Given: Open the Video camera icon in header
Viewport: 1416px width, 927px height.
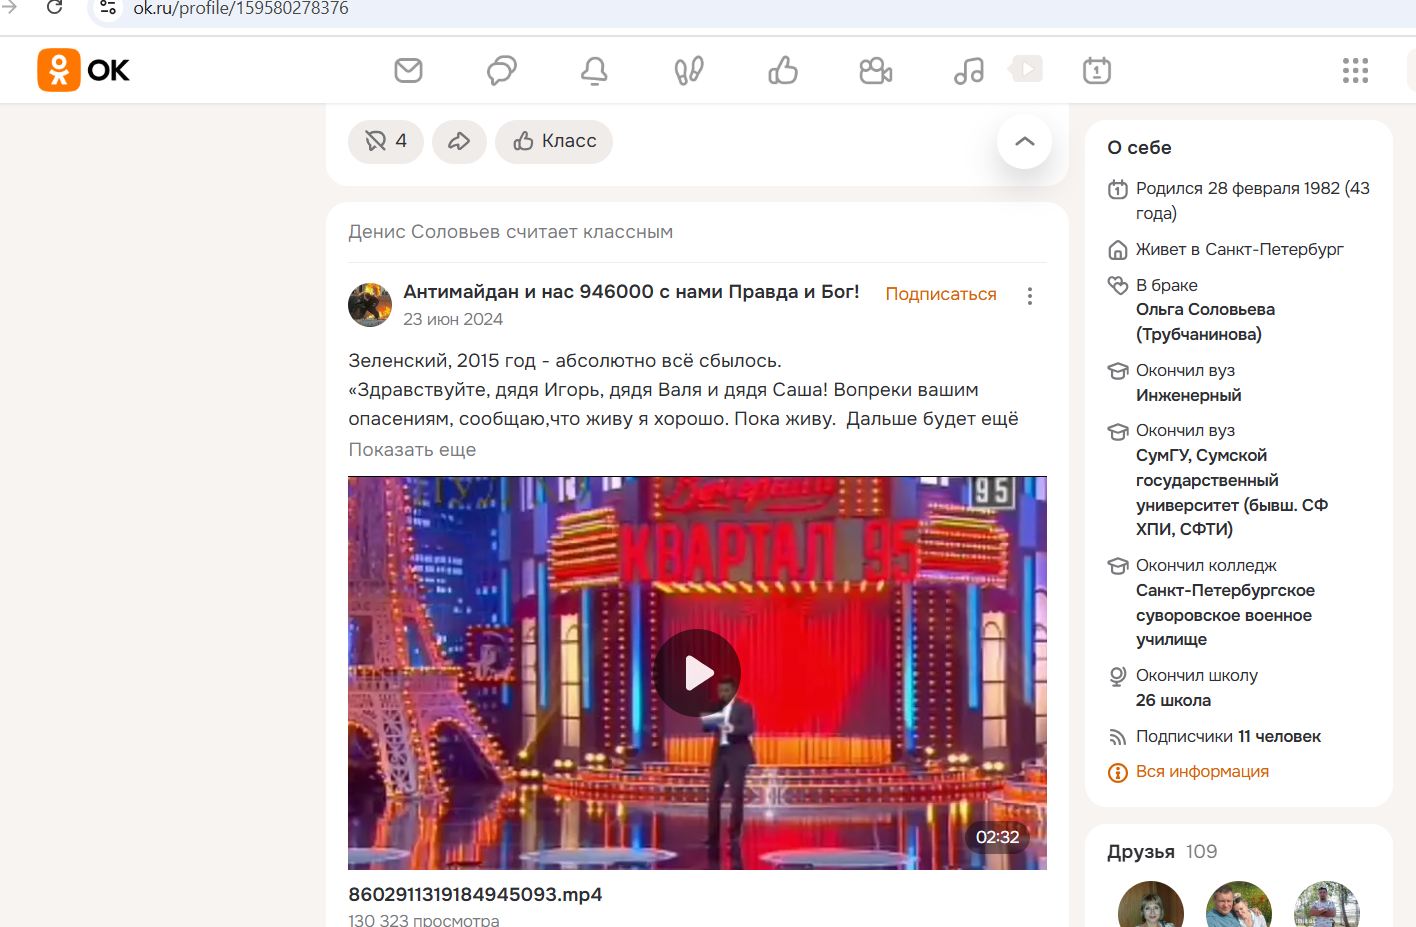Looking at the screenshot, I should 876,70.
